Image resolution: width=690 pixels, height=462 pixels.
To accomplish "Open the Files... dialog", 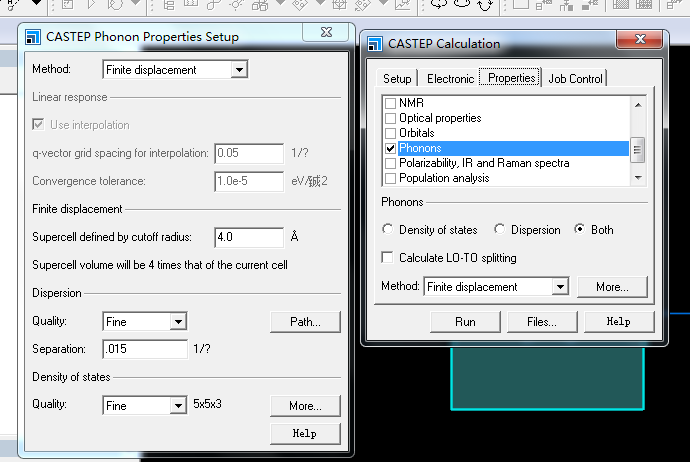I will coord(542,322).
